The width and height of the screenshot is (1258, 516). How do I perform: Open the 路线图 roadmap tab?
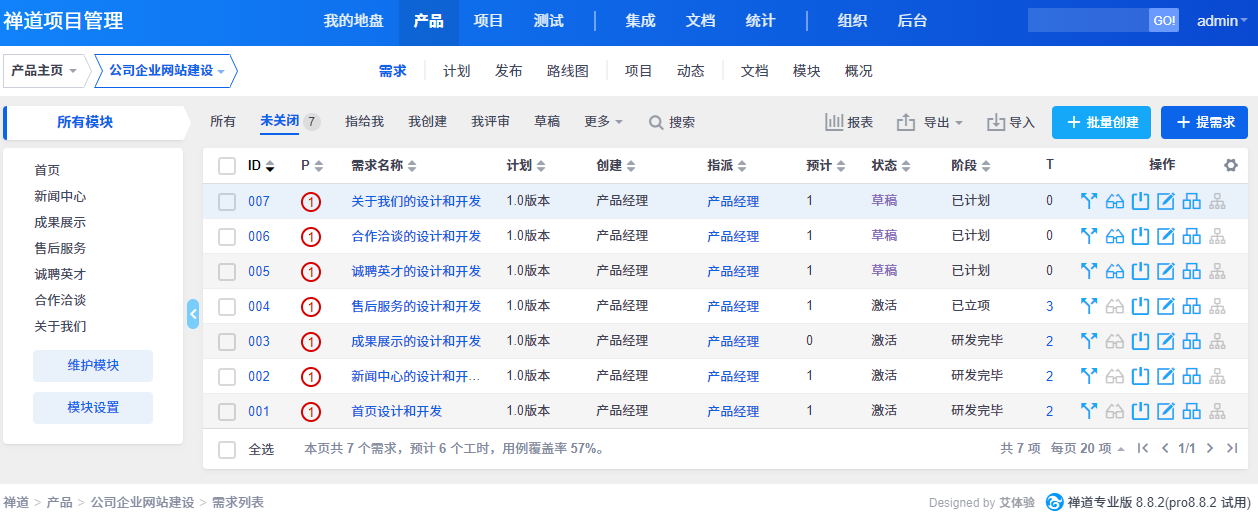click(x=567, y=71)
